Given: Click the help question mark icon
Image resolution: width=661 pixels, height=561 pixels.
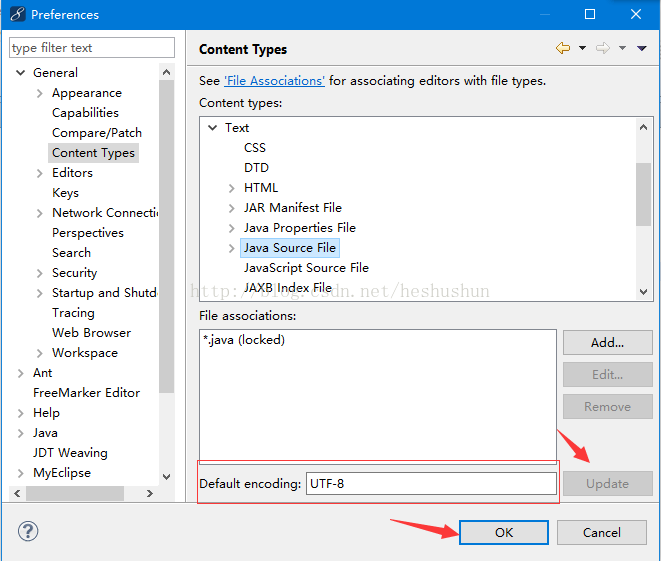Looking at the screenshot, I should pos(28,531).
